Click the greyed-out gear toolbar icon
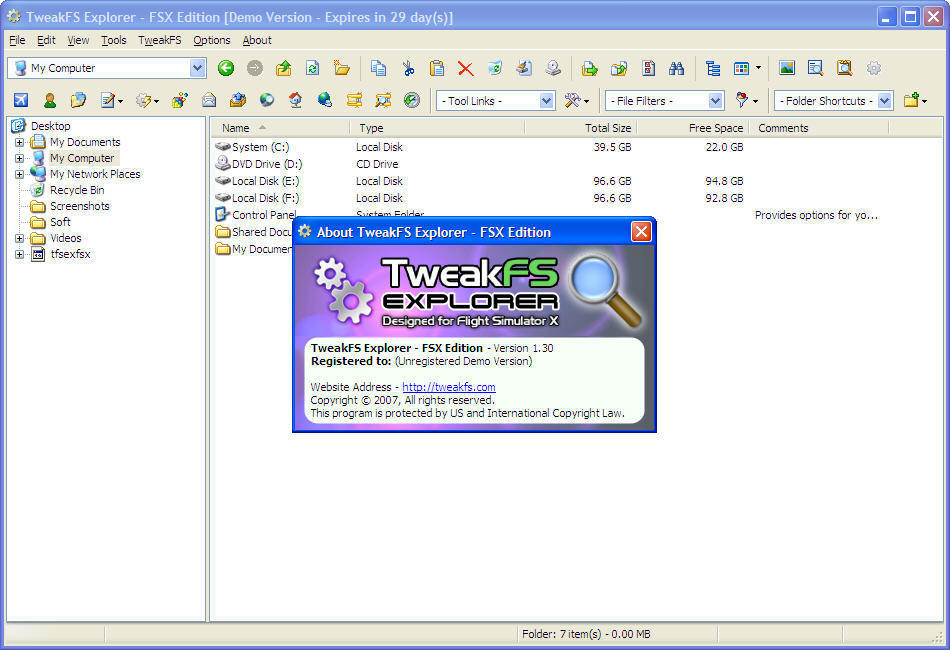 coord(874,68)
